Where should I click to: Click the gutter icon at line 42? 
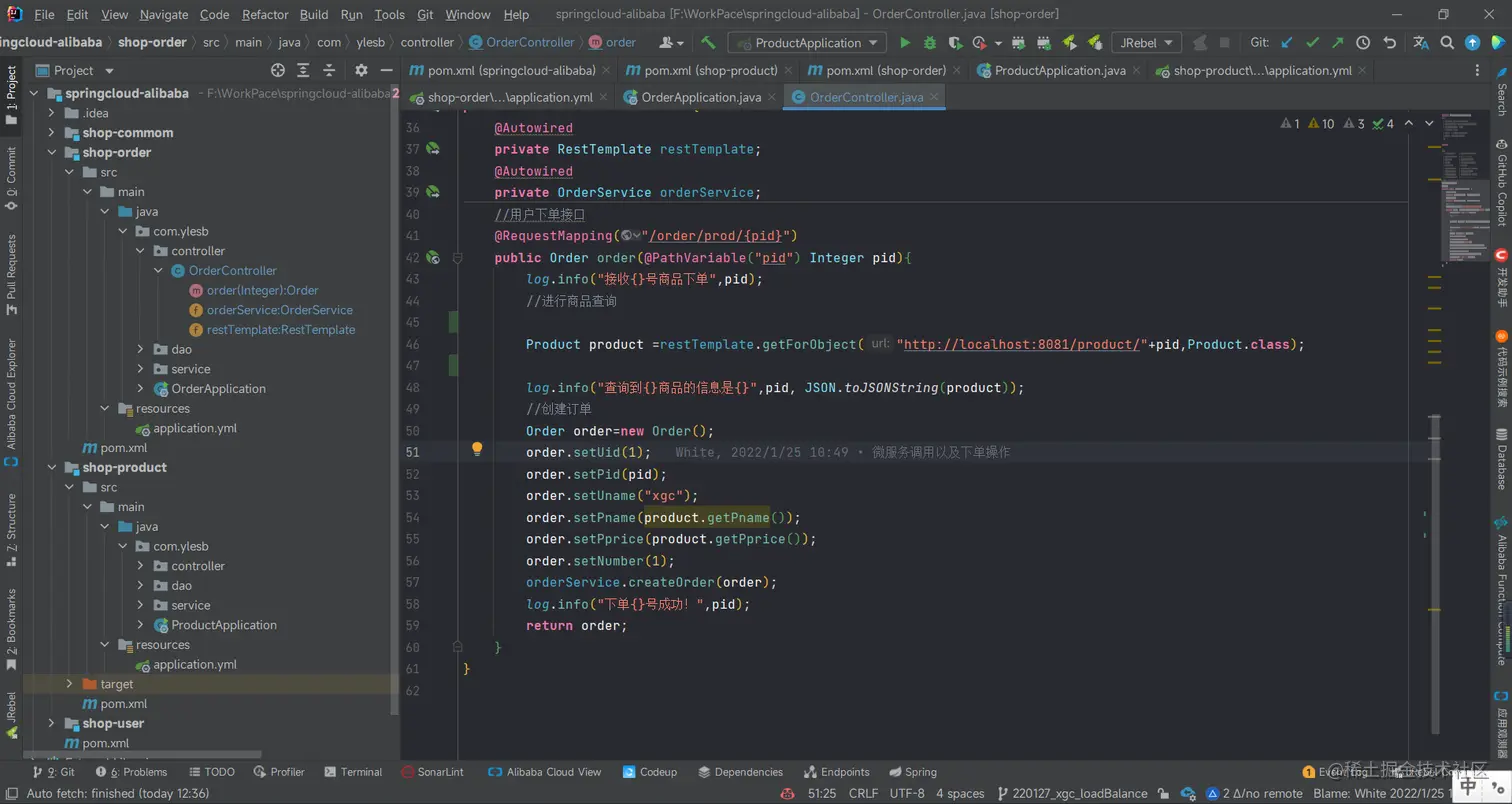tap(433, 257)
